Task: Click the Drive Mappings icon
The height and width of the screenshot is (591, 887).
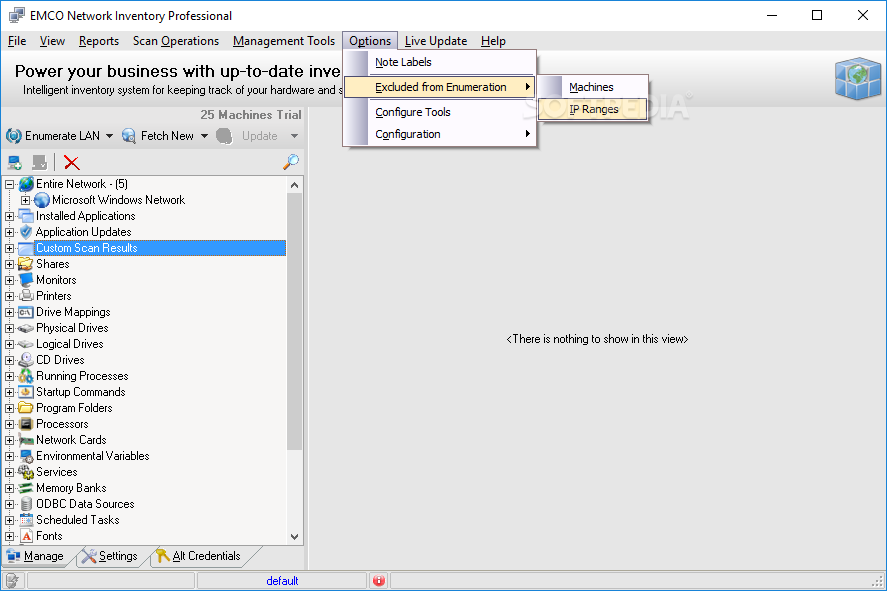Action: tap(26, 312)
